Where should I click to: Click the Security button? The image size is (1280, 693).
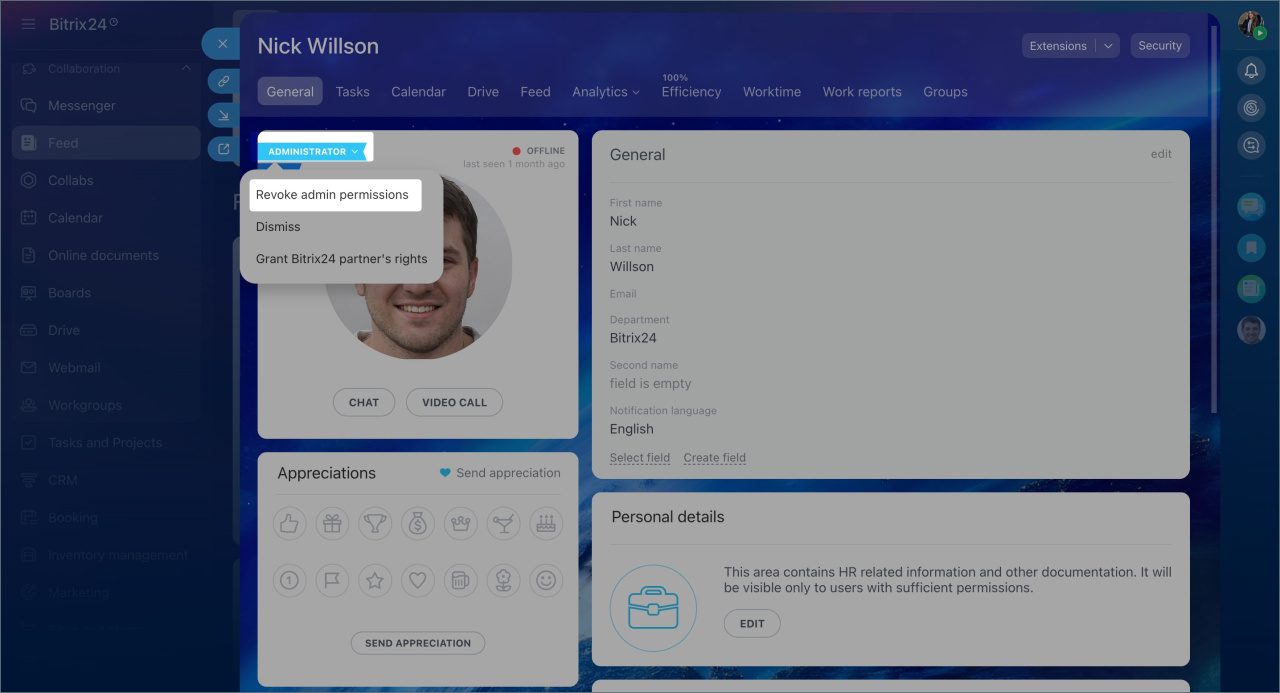coord(1159,46)
